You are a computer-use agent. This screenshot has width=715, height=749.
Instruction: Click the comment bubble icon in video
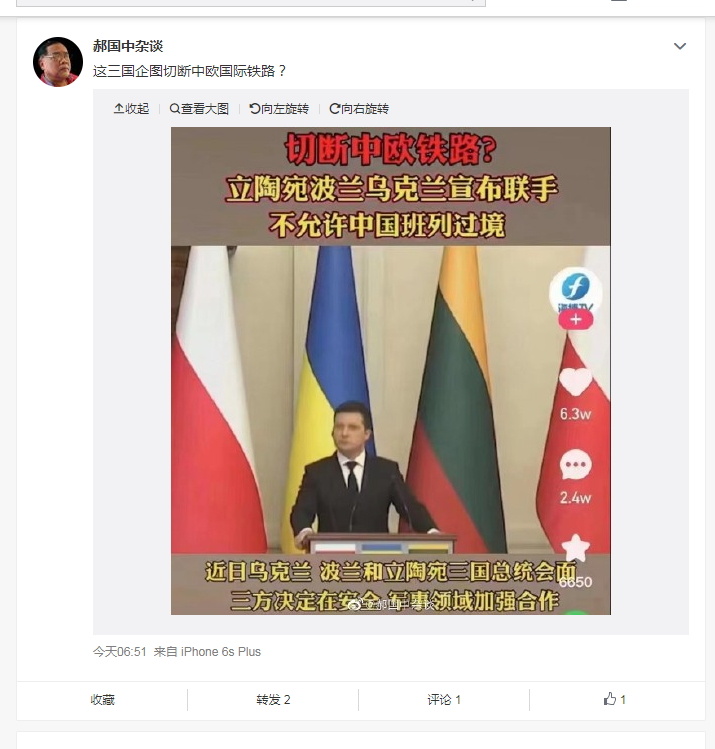click(x=576, y=464)
